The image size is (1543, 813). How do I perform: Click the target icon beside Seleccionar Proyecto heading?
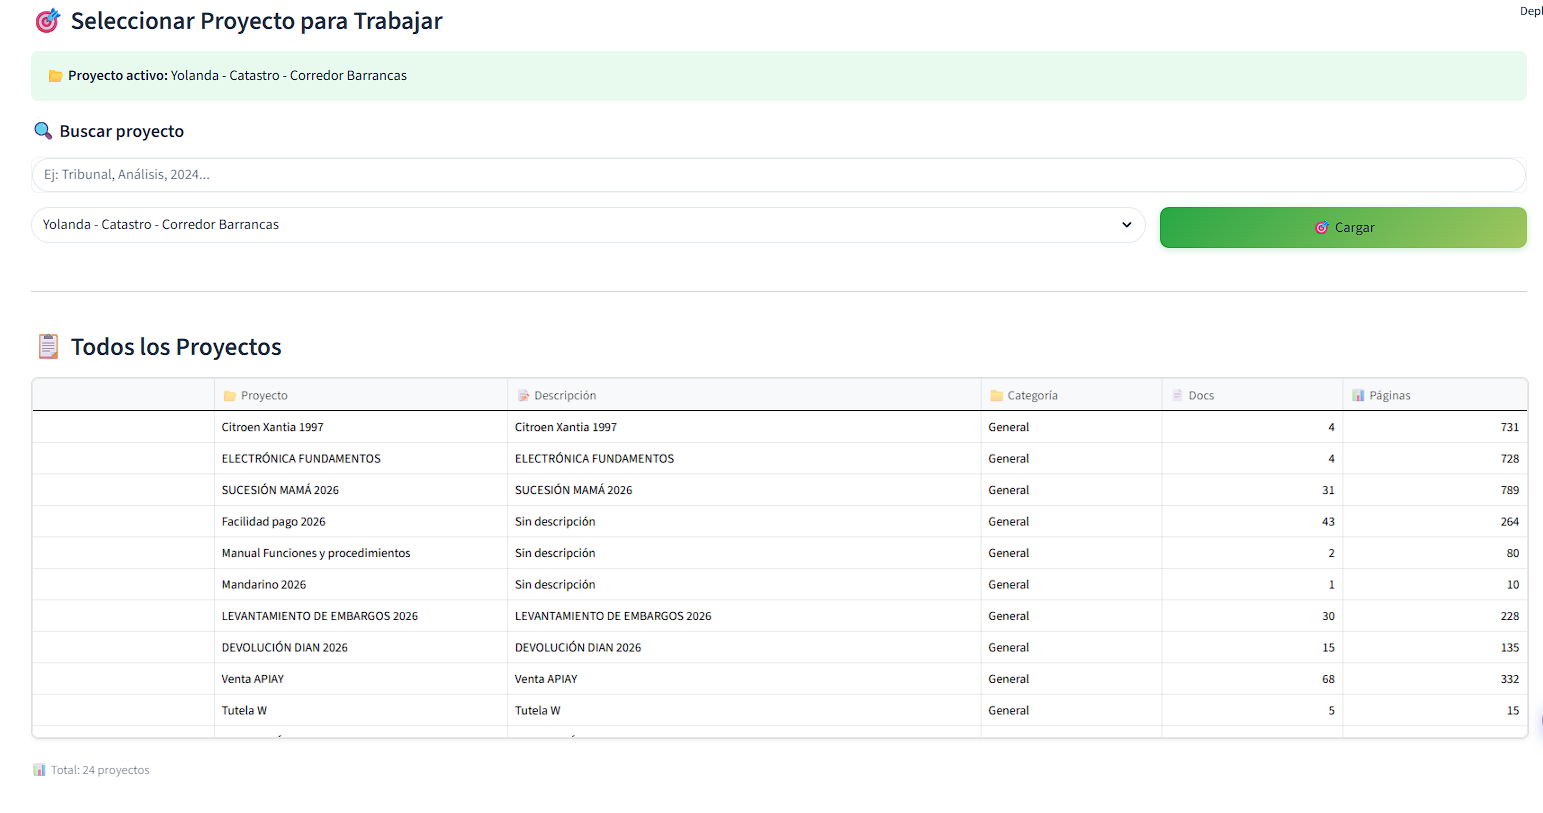(47, 21)
